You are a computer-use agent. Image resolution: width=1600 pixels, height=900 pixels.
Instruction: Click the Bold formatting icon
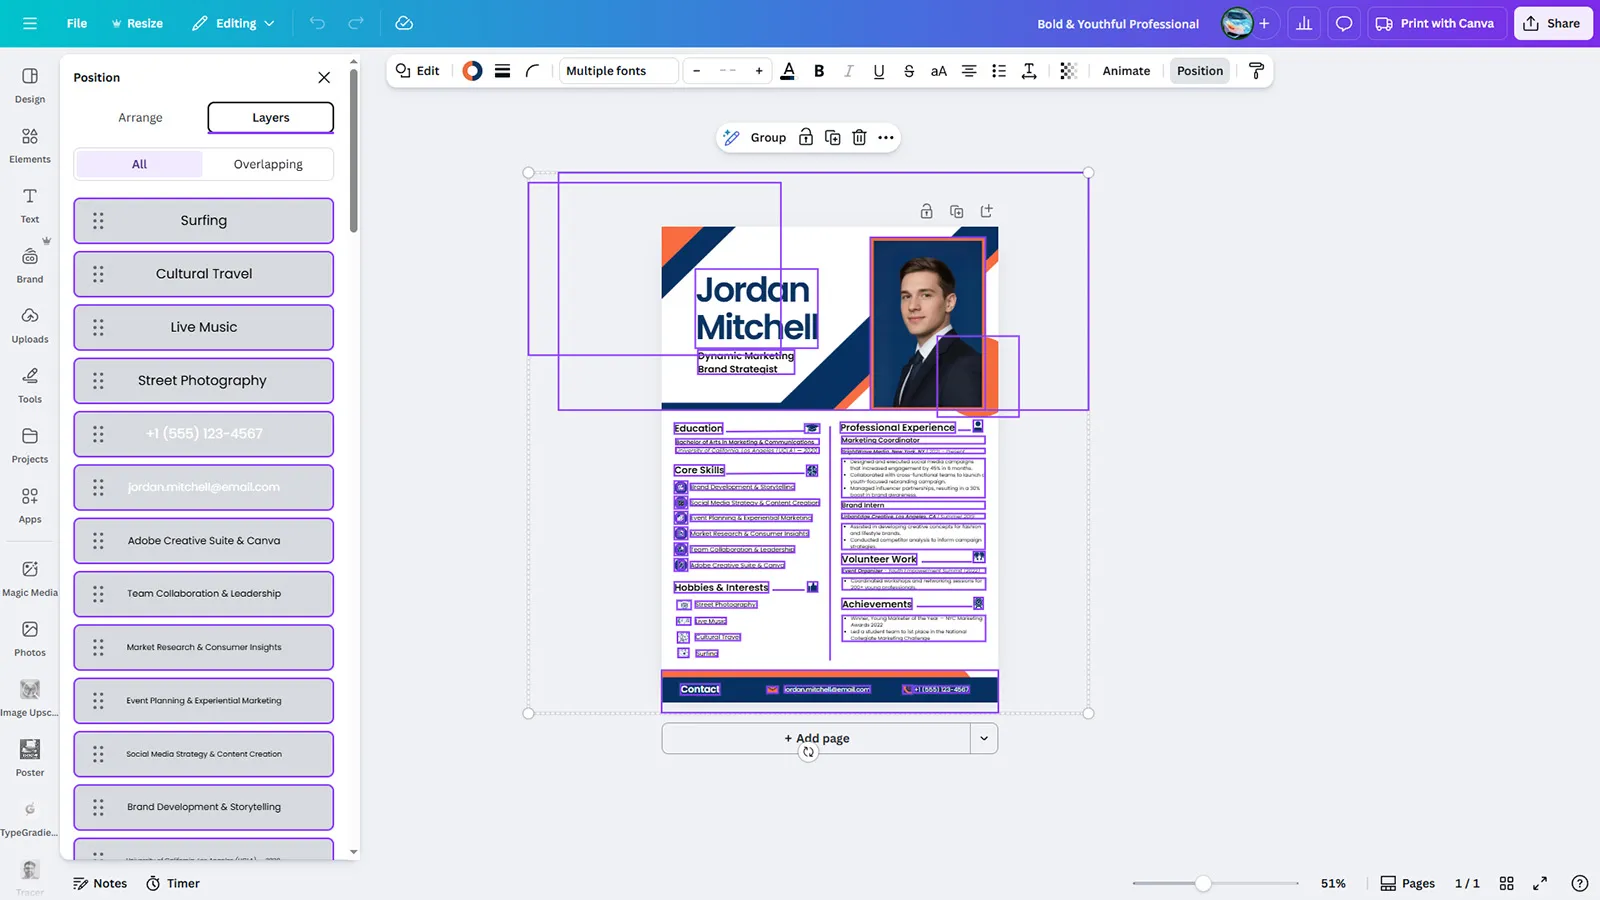click(x=819, y=71)
